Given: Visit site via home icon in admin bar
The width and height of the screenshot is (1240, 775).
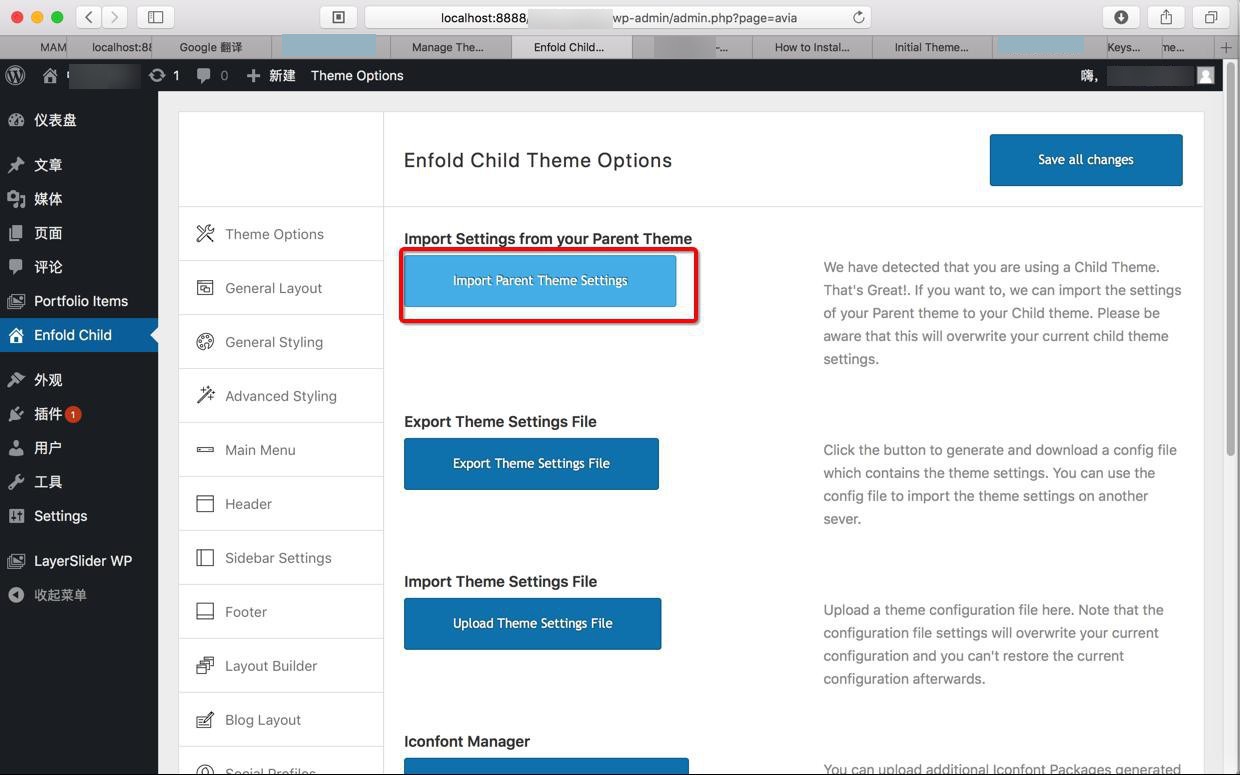Looking at the screenshot, I should coord(50,75).
